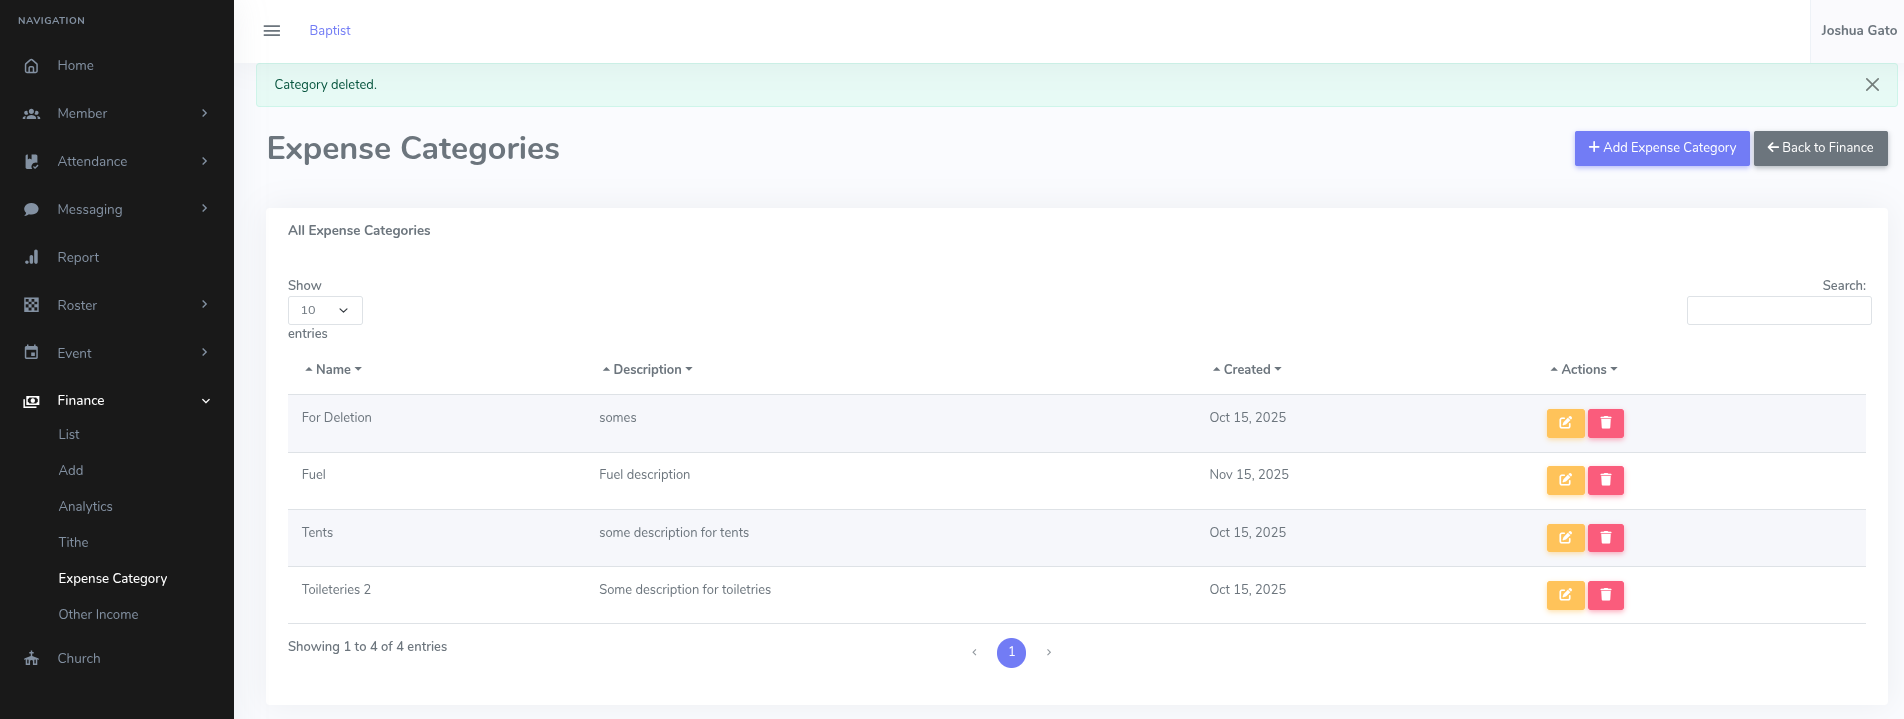Collapse the Finance menu
The height and width of the screenshot is (719, 1904).
(x=206, y=401)
